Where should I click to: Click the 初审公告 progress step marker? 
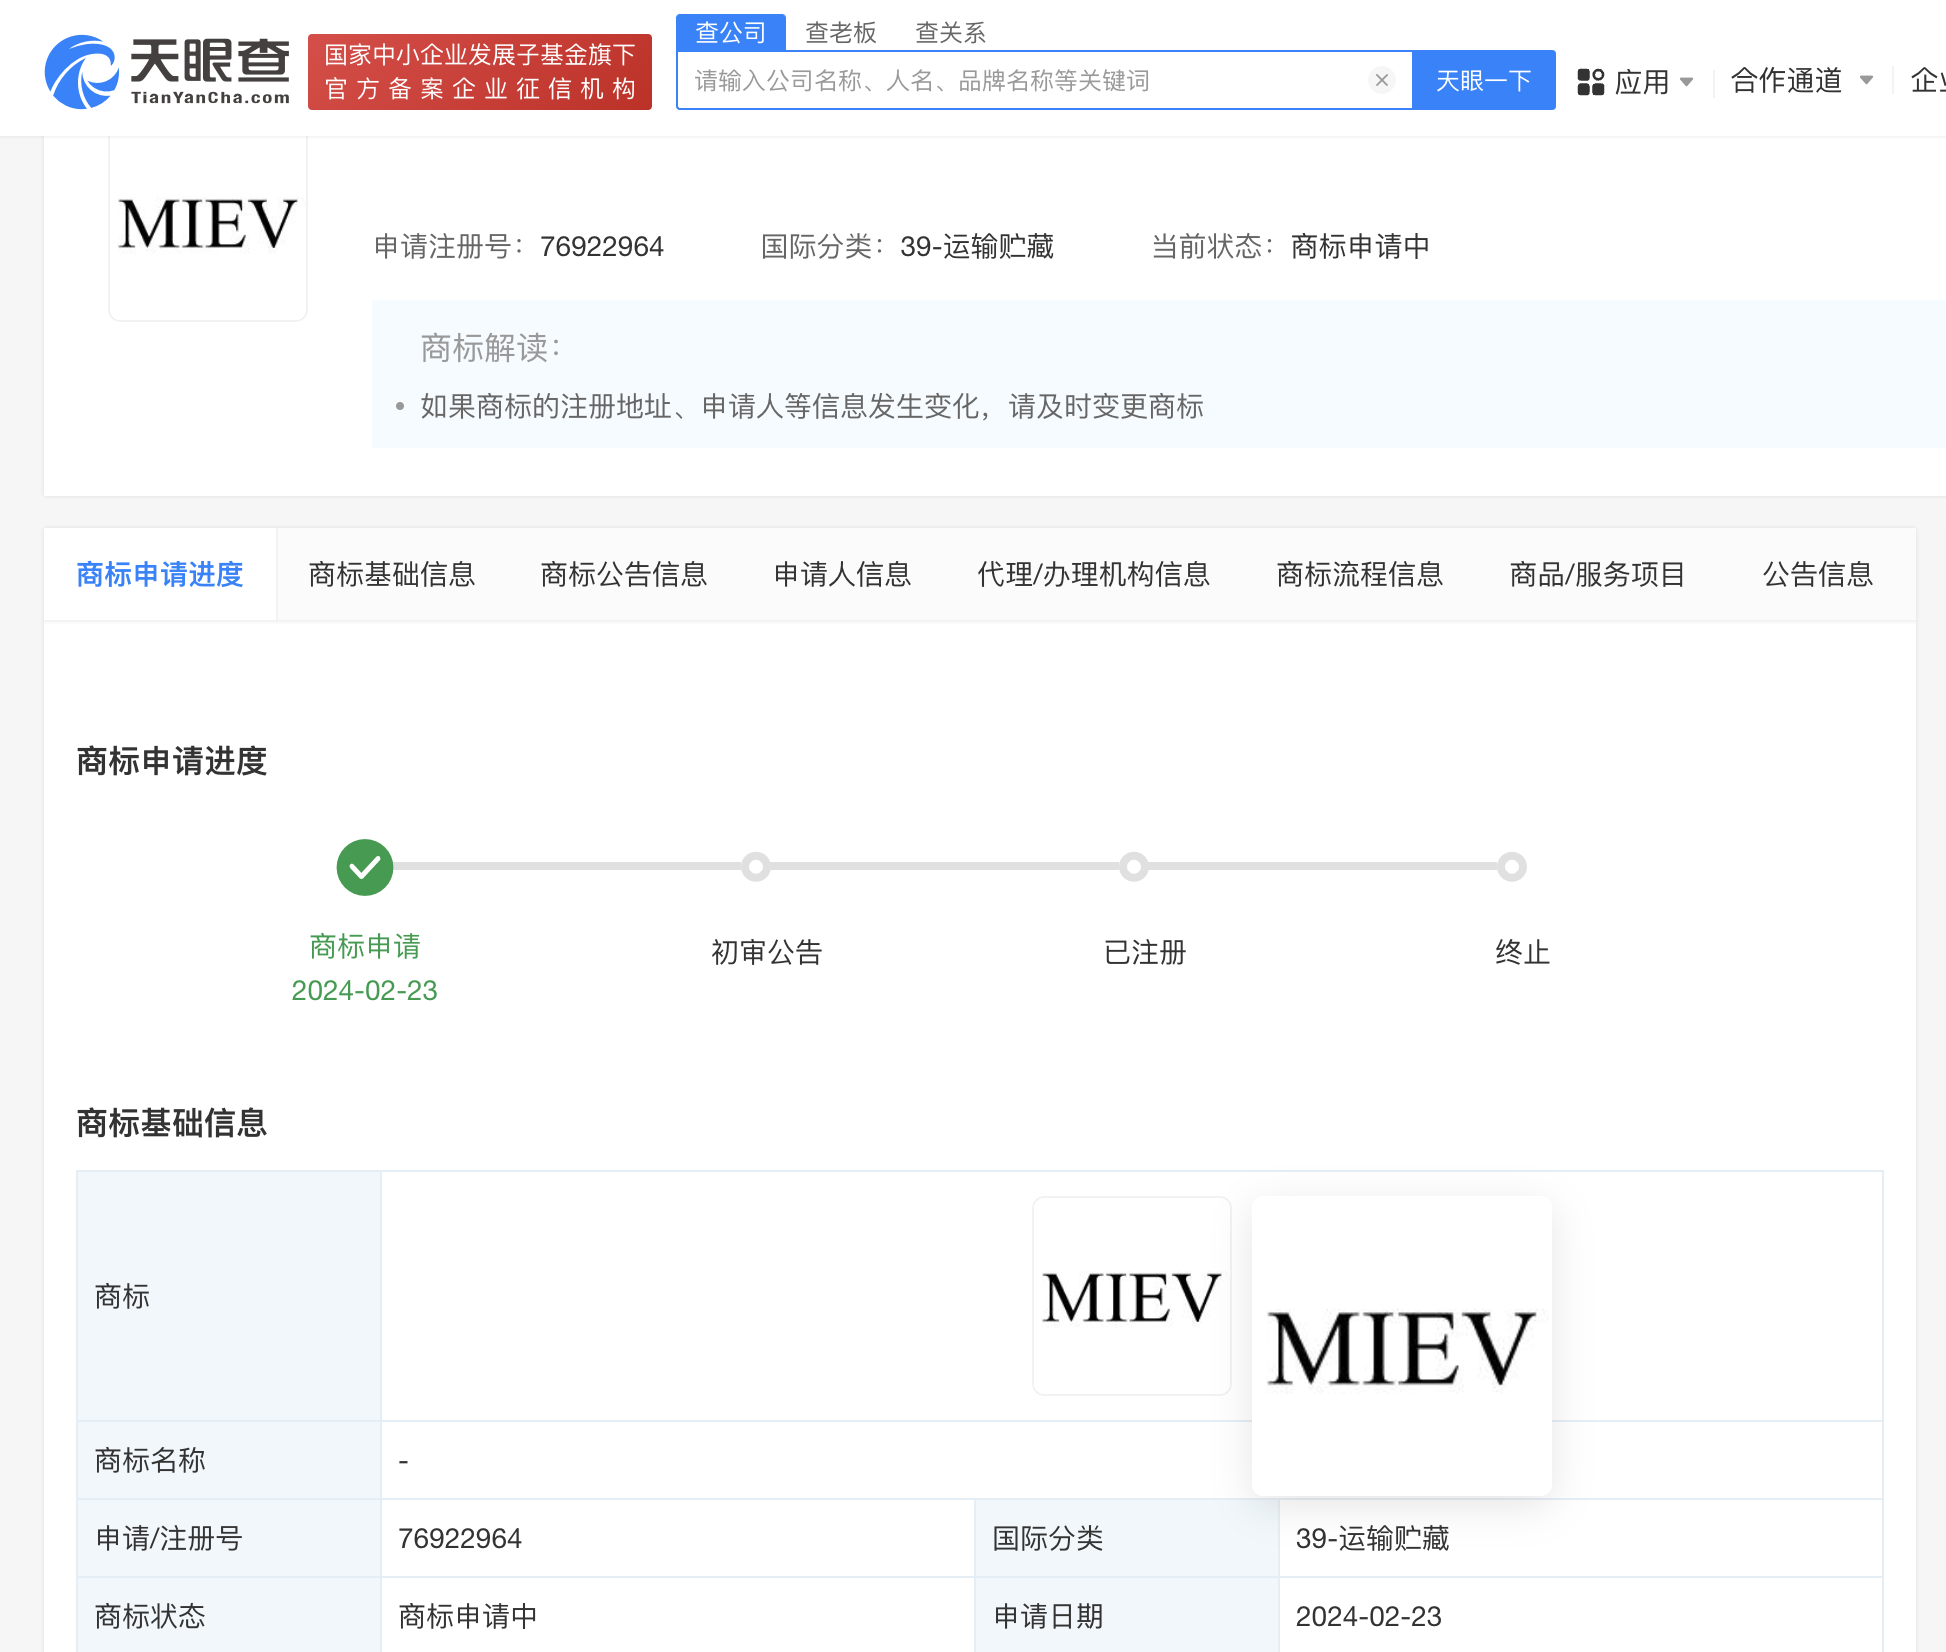756,867
